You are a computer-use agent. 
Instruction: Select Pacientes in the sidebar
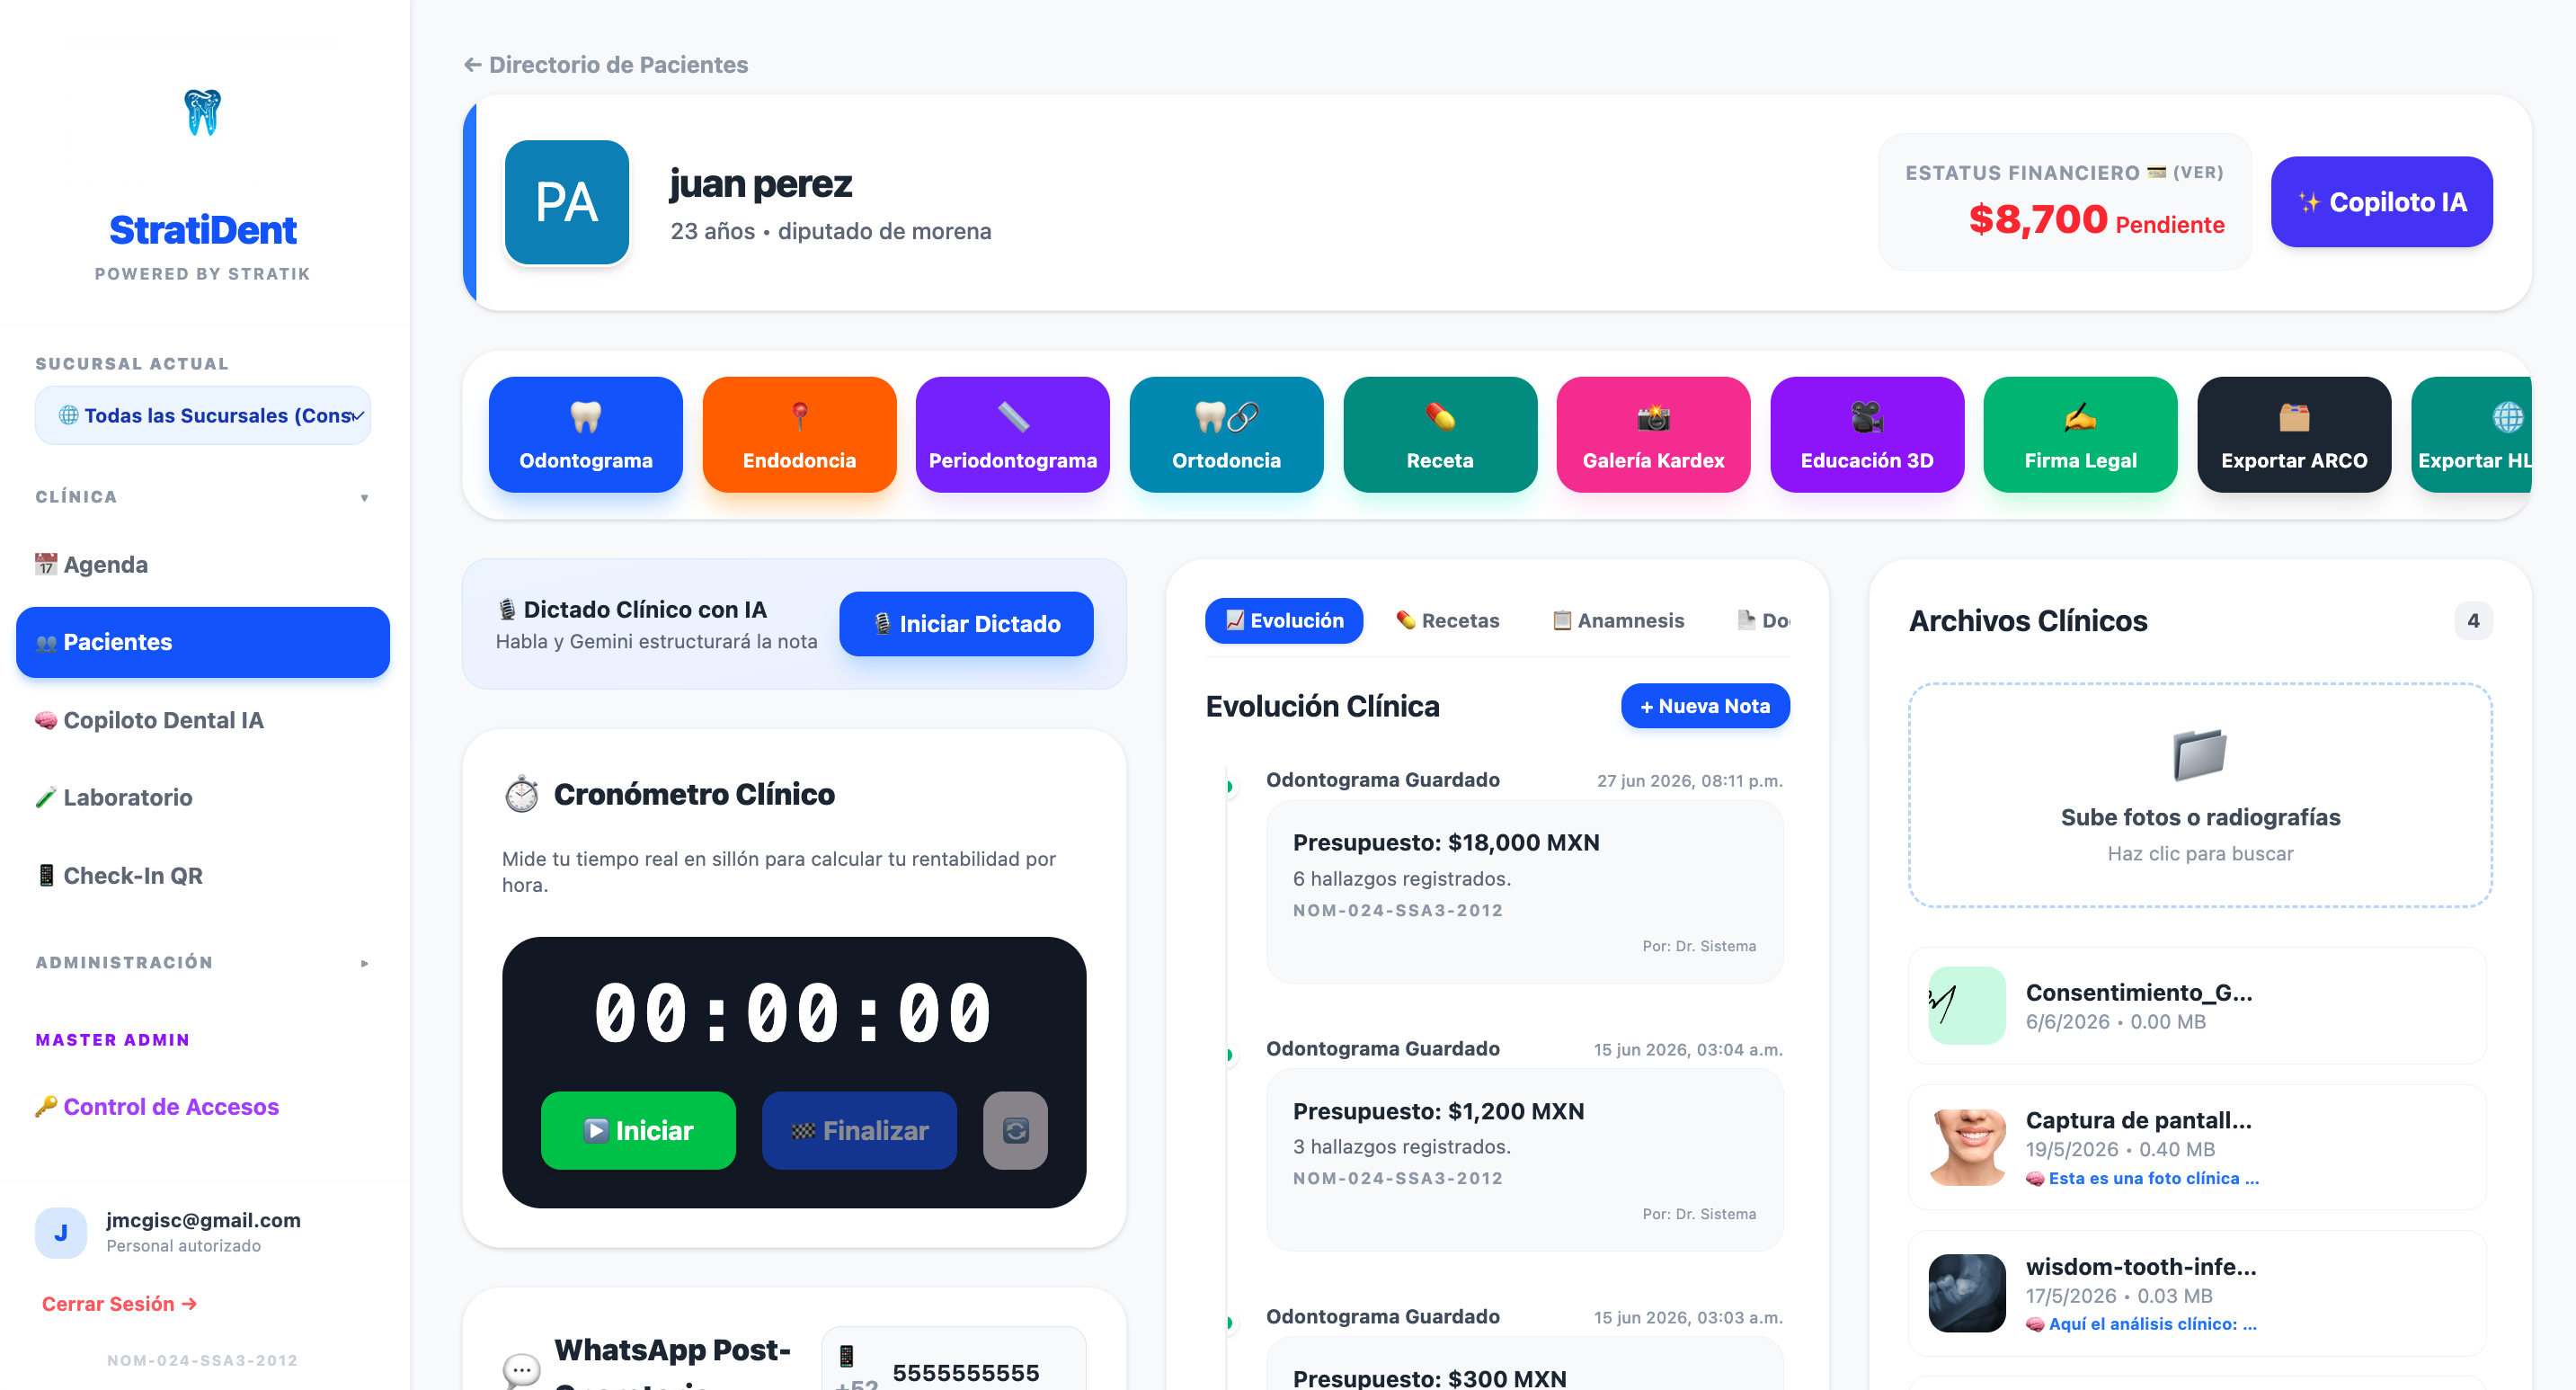(x=203, y=642)
